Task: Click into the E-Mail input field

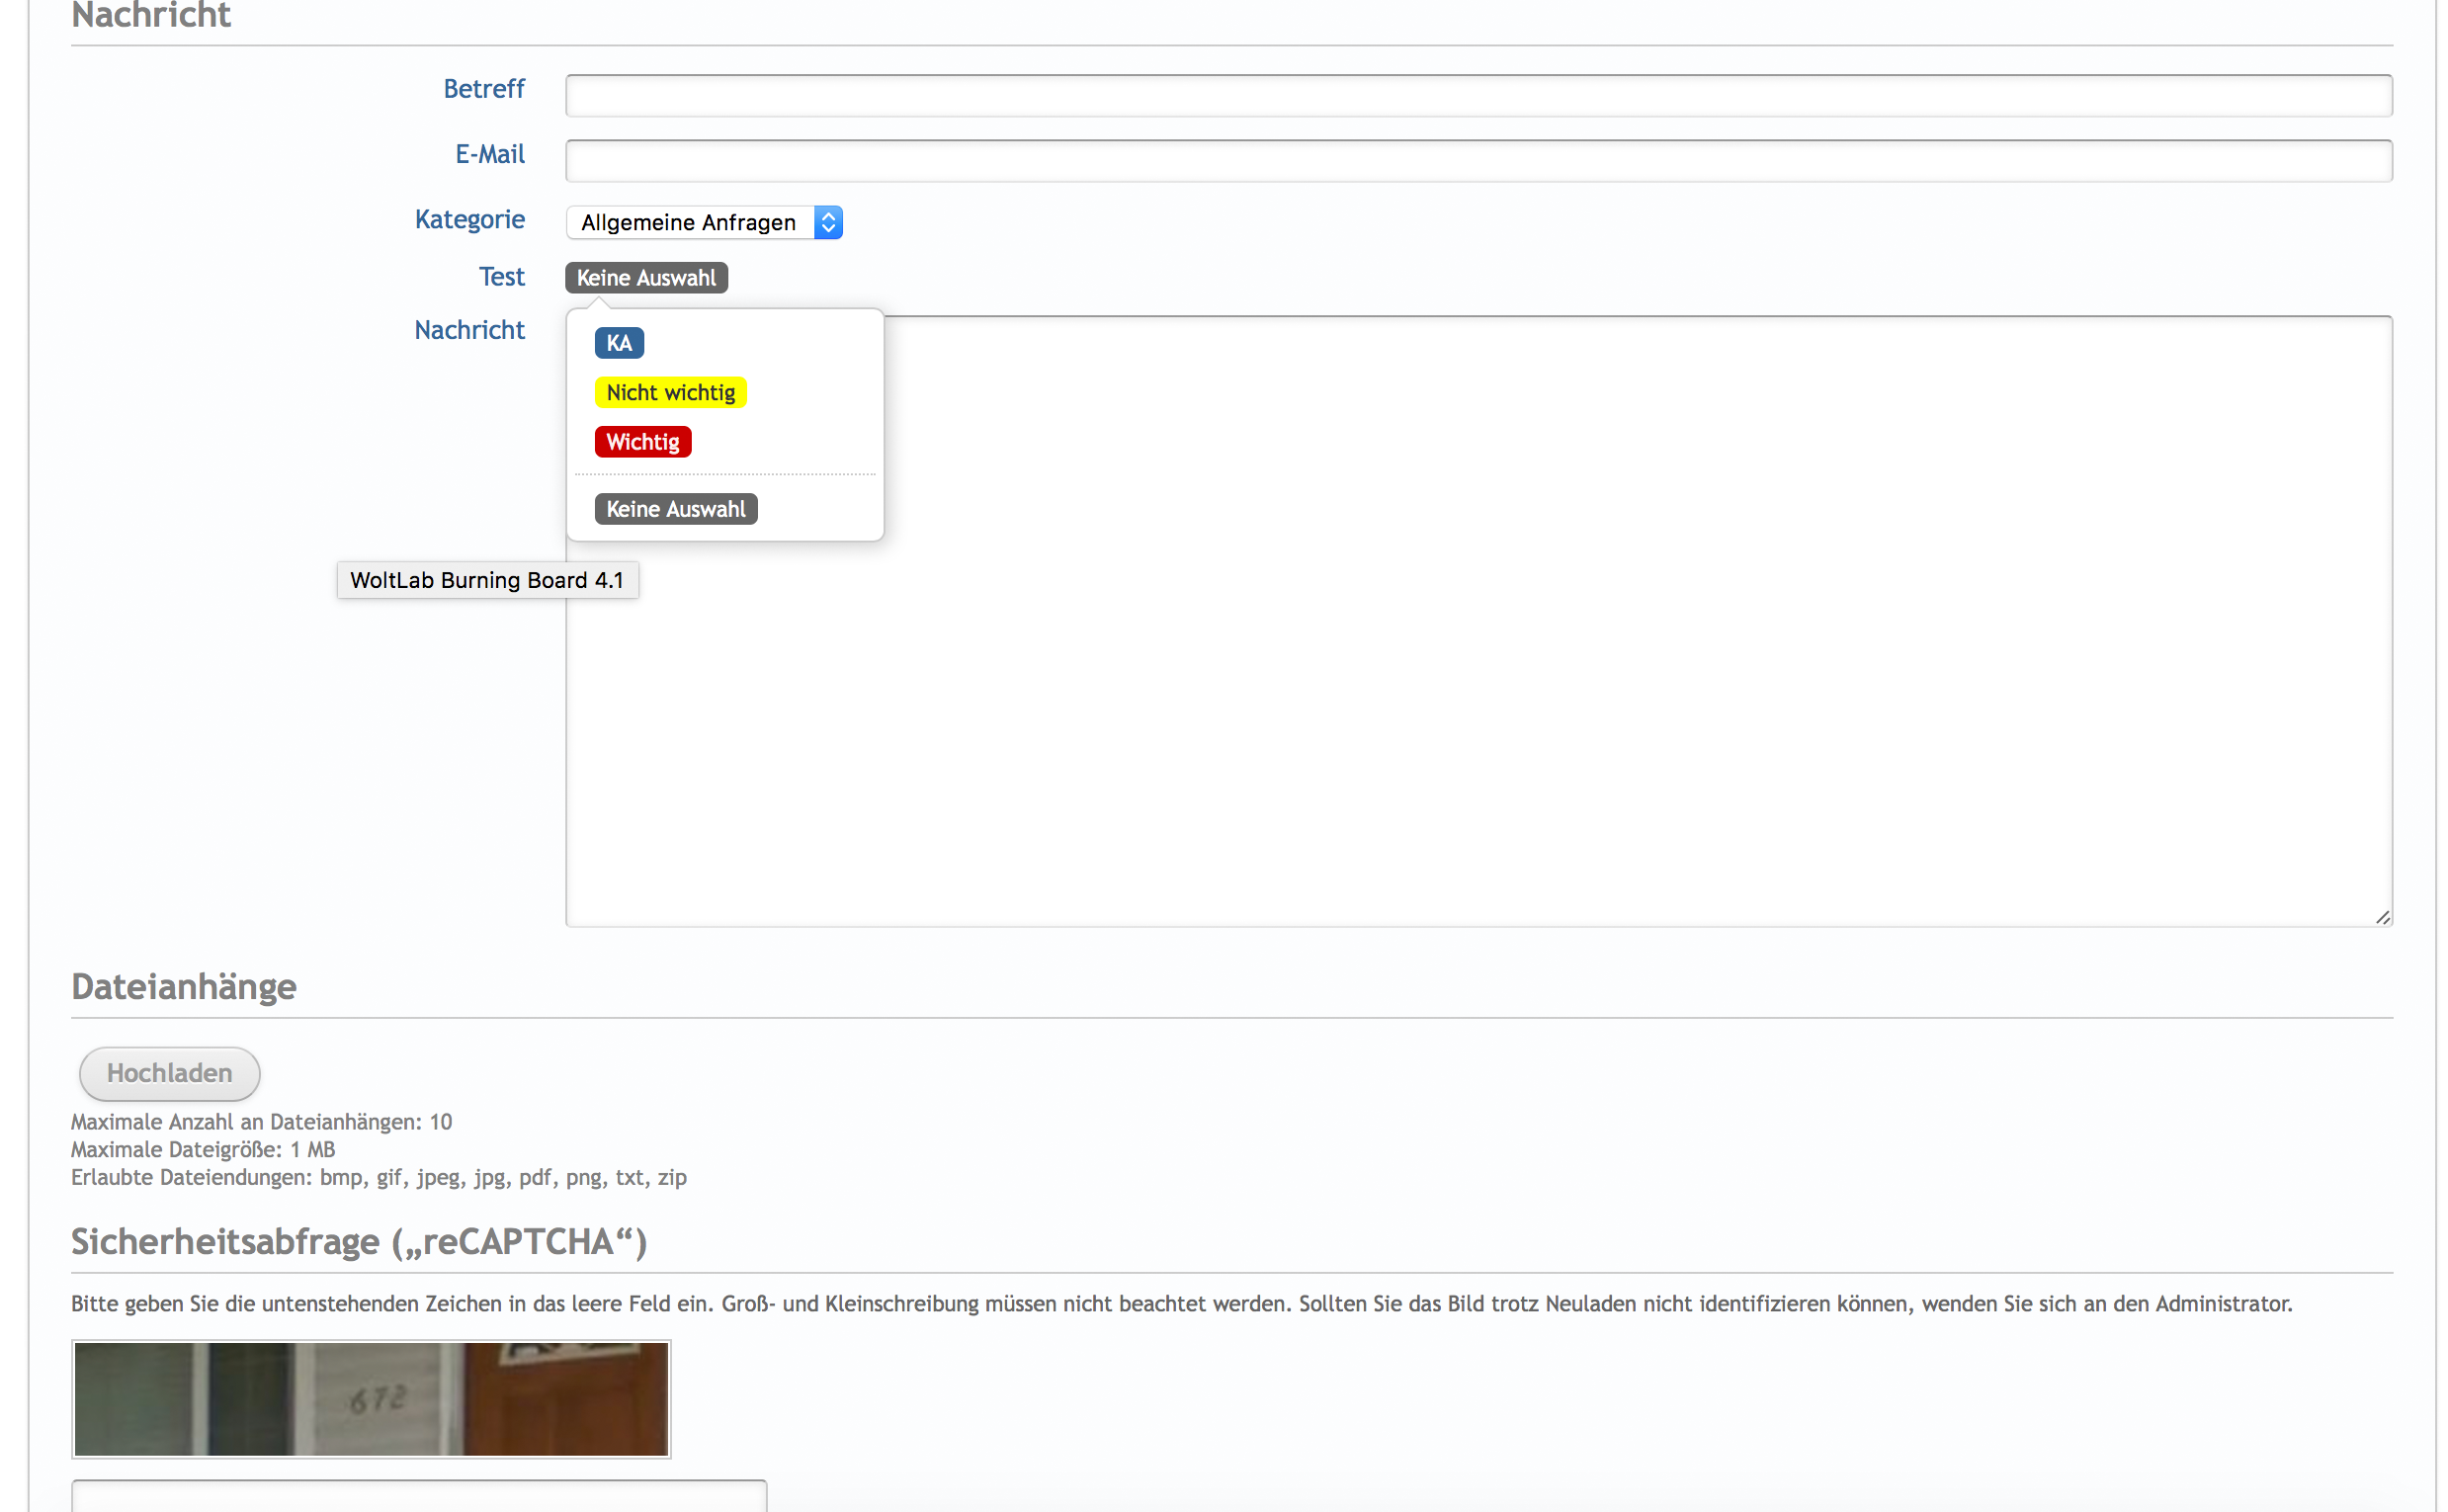Action: [x=1478, y=161]
